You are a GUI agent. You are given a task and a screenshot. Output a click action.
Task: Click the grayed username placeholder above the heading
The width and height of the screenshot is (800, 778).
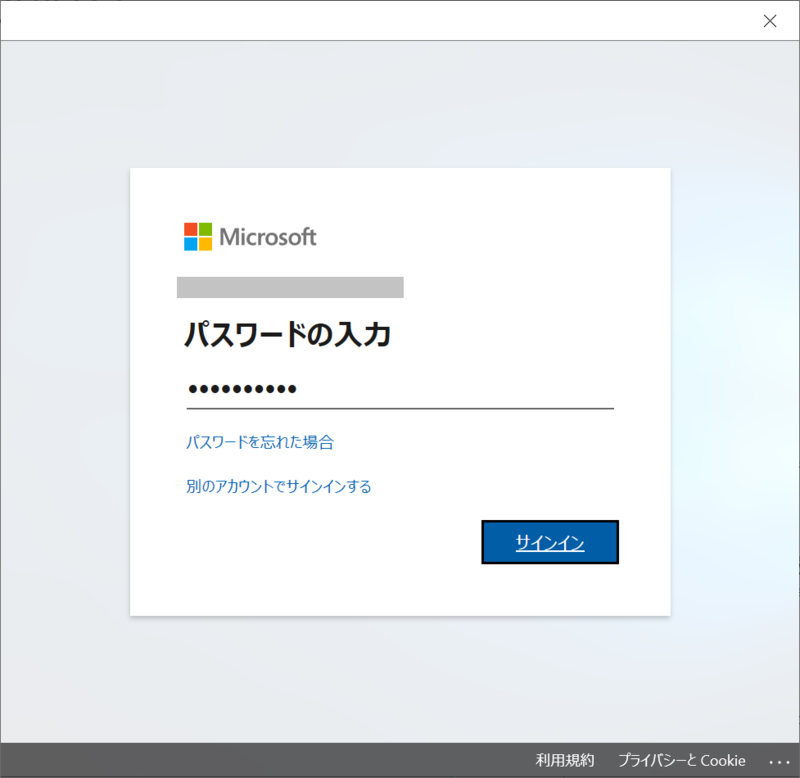(290, 287)
